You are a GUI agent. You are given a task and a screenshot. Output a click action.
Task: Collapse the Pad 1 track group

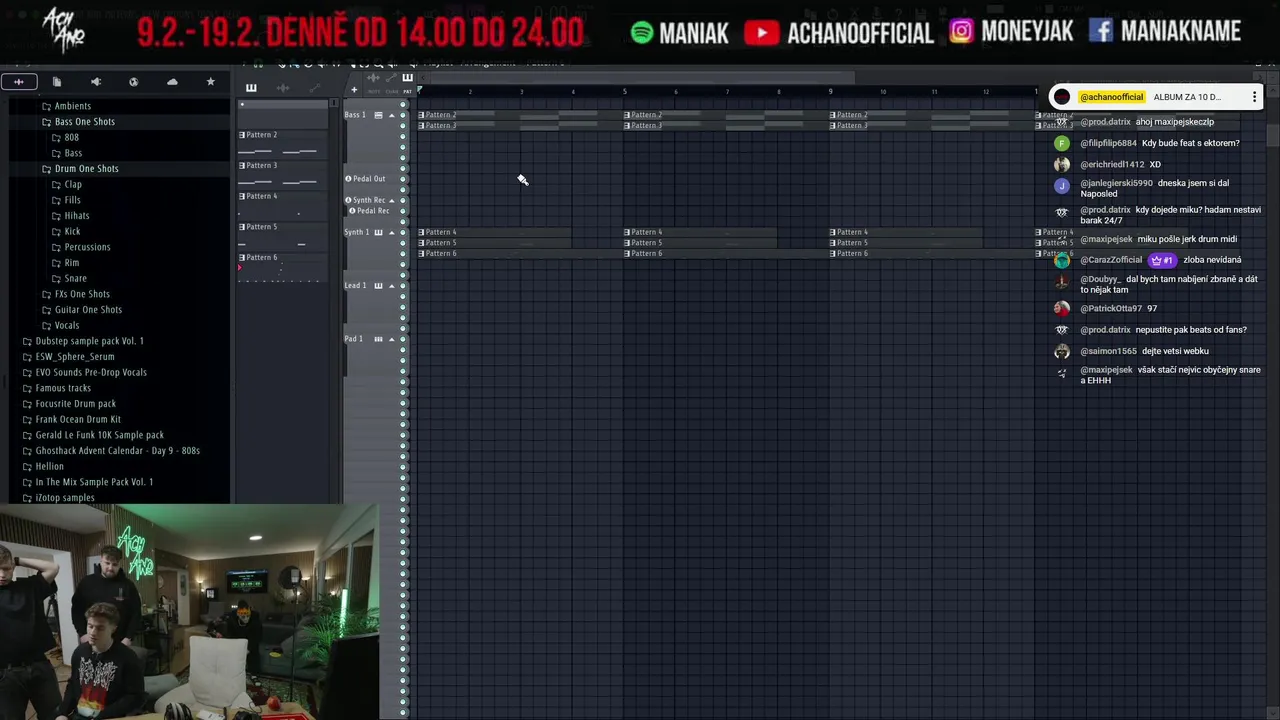click(x=392, y=339)
